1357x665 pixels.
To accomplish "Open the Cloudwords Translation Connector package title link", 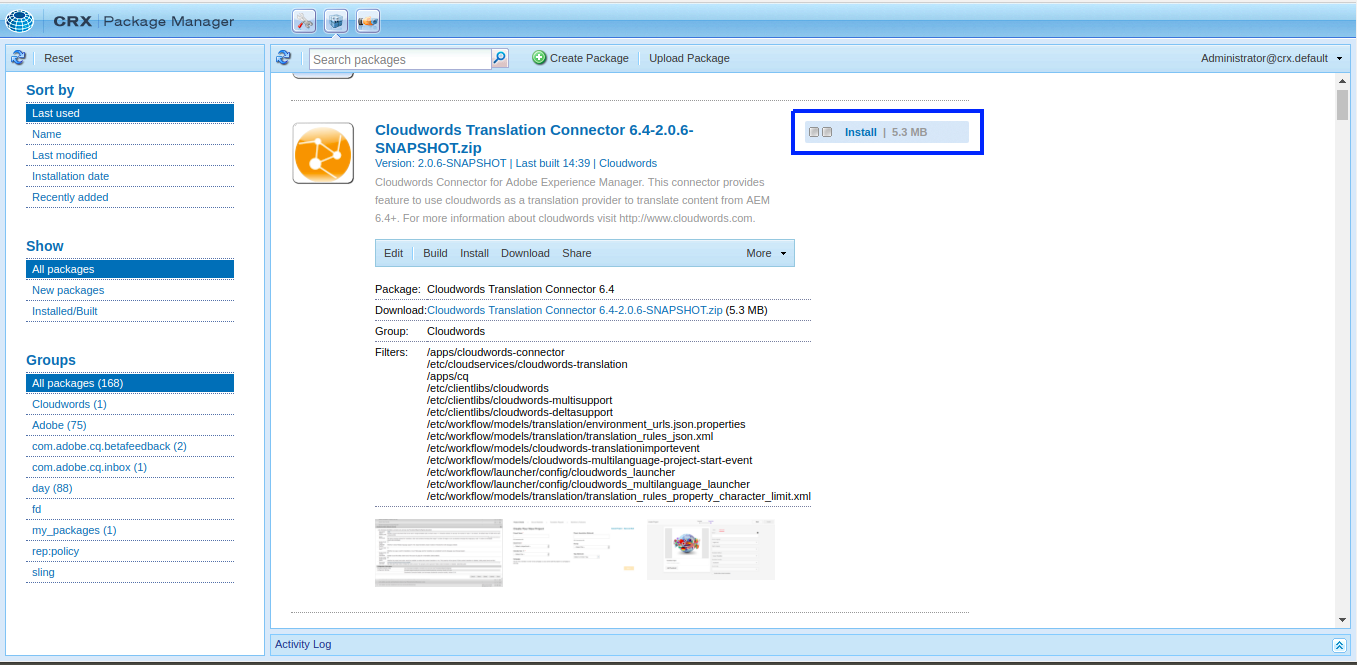I will [x=534, y=139].
